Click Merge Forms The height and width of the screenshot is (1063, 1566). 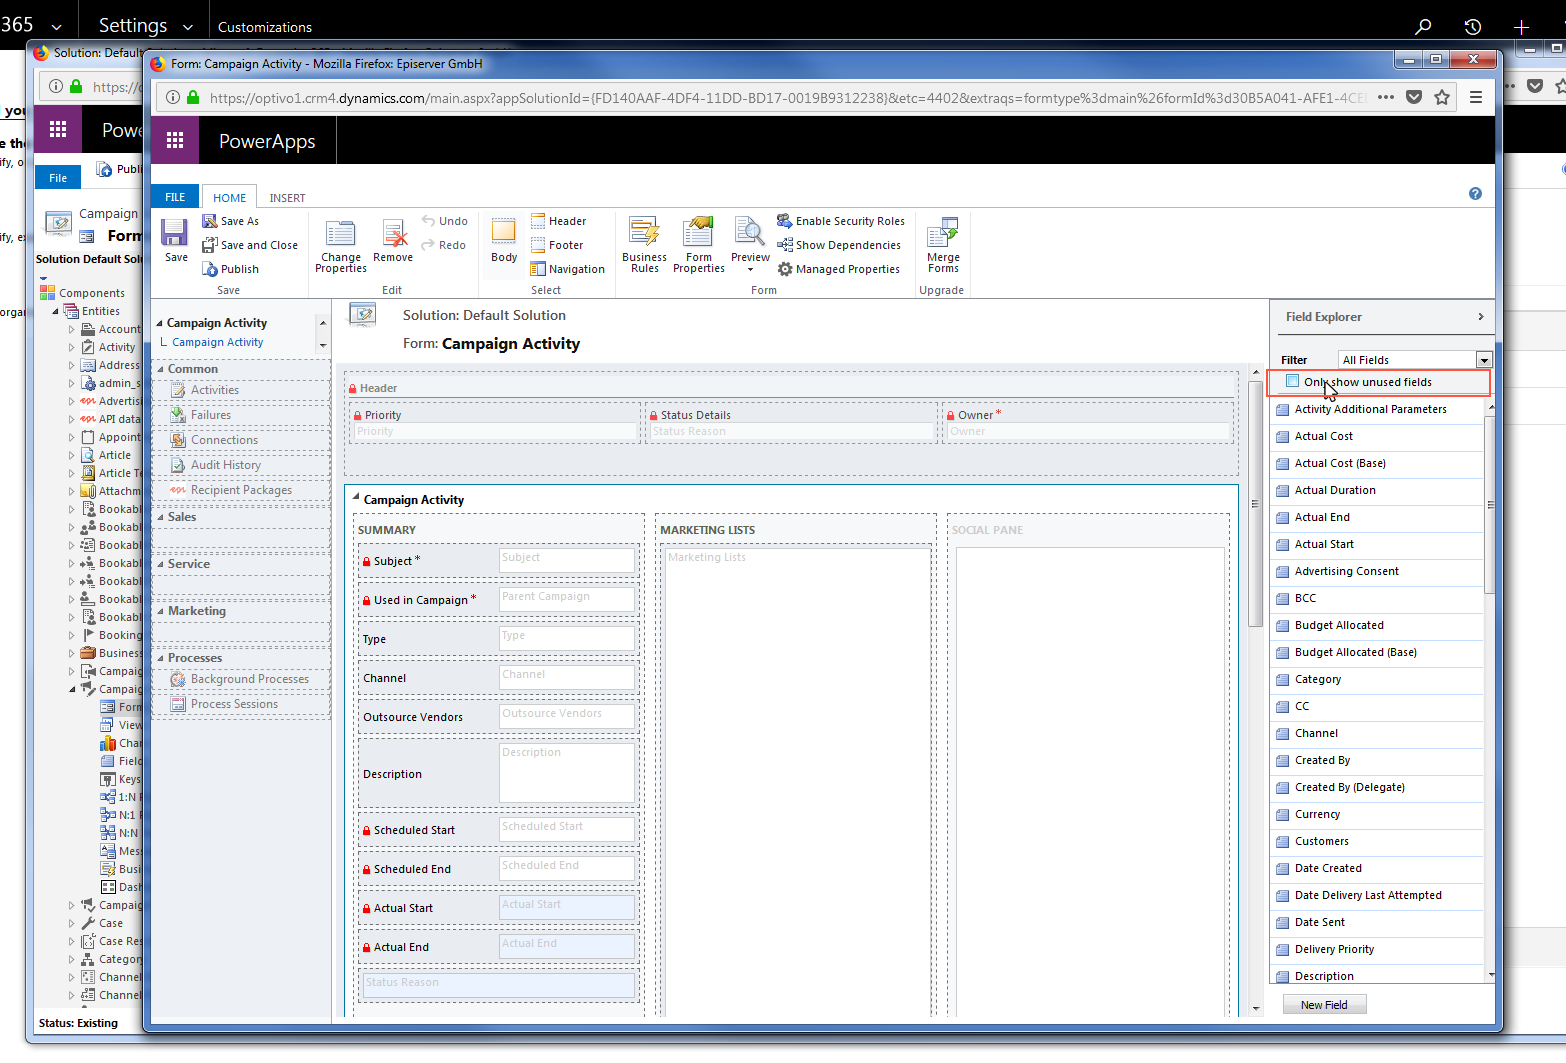pyautogui.click(x=943, y=246)
